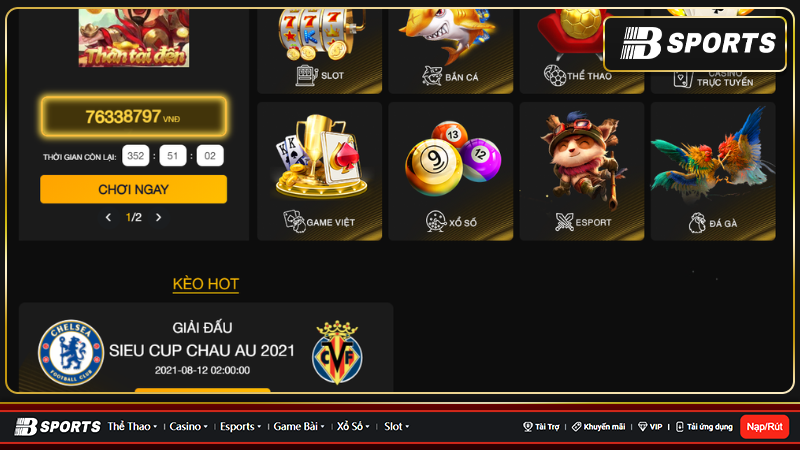800x450 pixels.
Task: Open the Slot machine game category
Action: (319, 51)
